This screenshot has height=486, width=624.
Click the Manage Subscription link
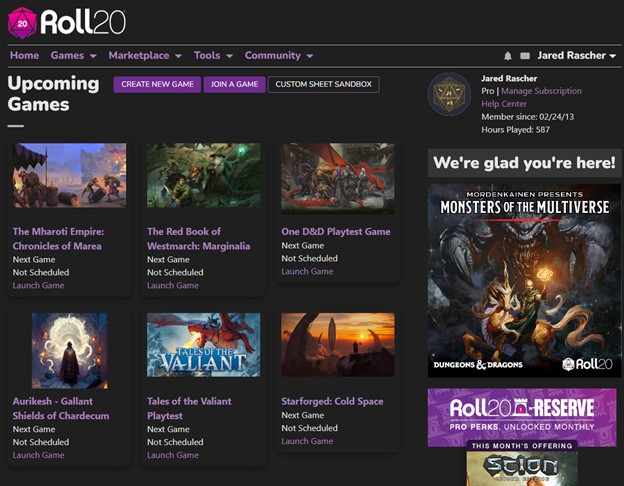541,91
